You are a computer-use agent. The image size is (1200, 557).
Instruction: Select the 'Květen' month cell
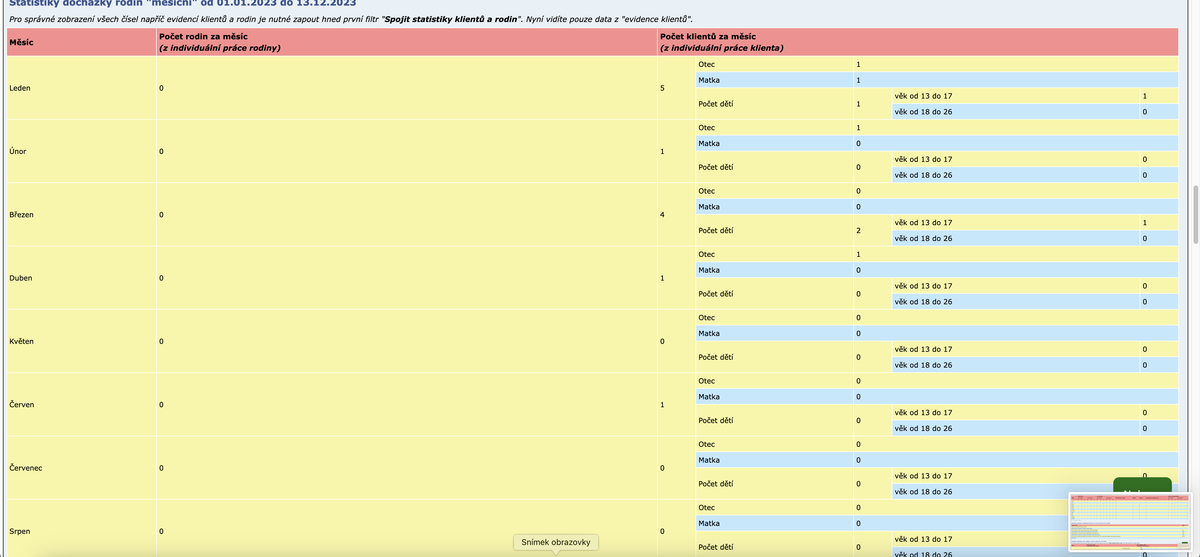[x=22, y=341]
